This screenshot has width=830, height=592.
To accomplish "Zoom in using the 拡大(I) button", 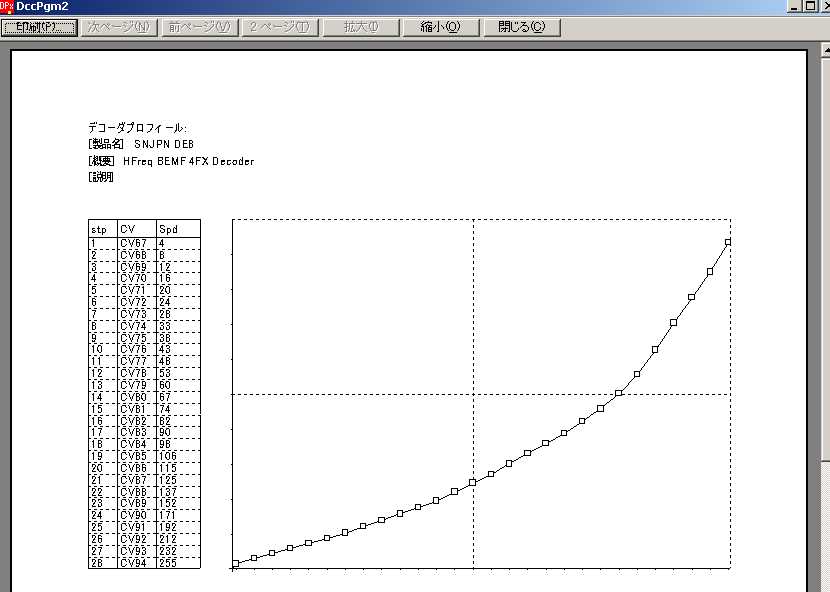I will (361, 27).
